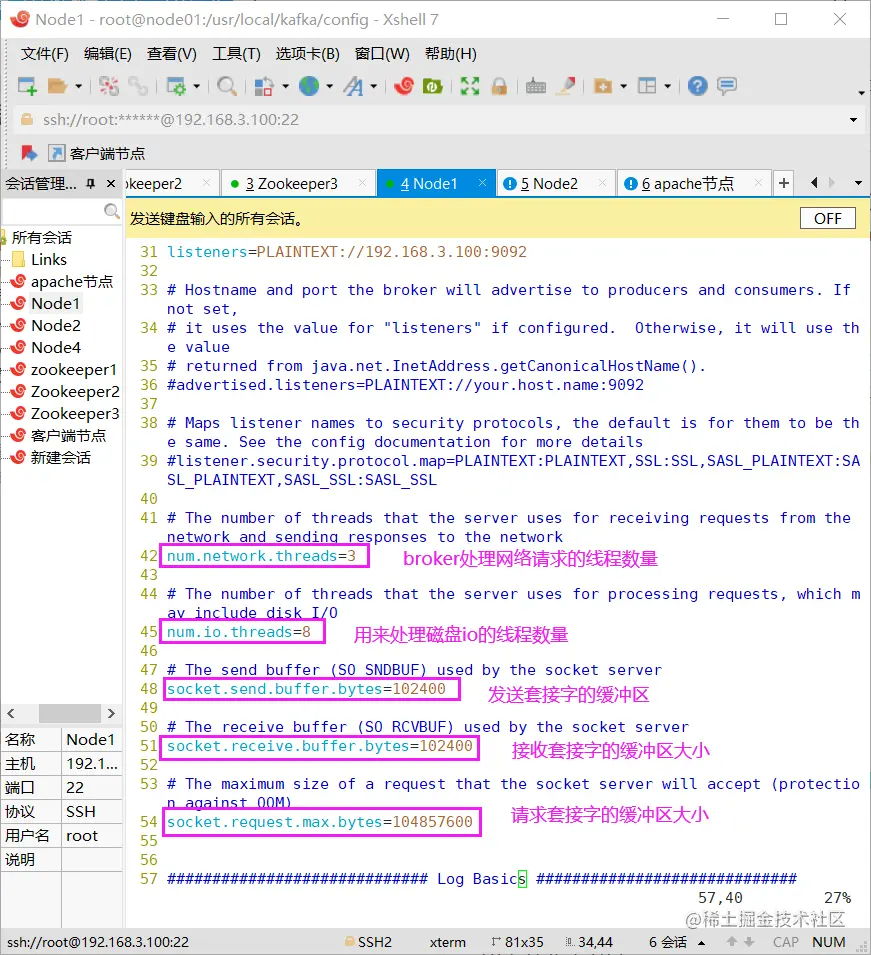Open the 工具(T) menu
871x955 pixels.
click(x=236, y=54)
